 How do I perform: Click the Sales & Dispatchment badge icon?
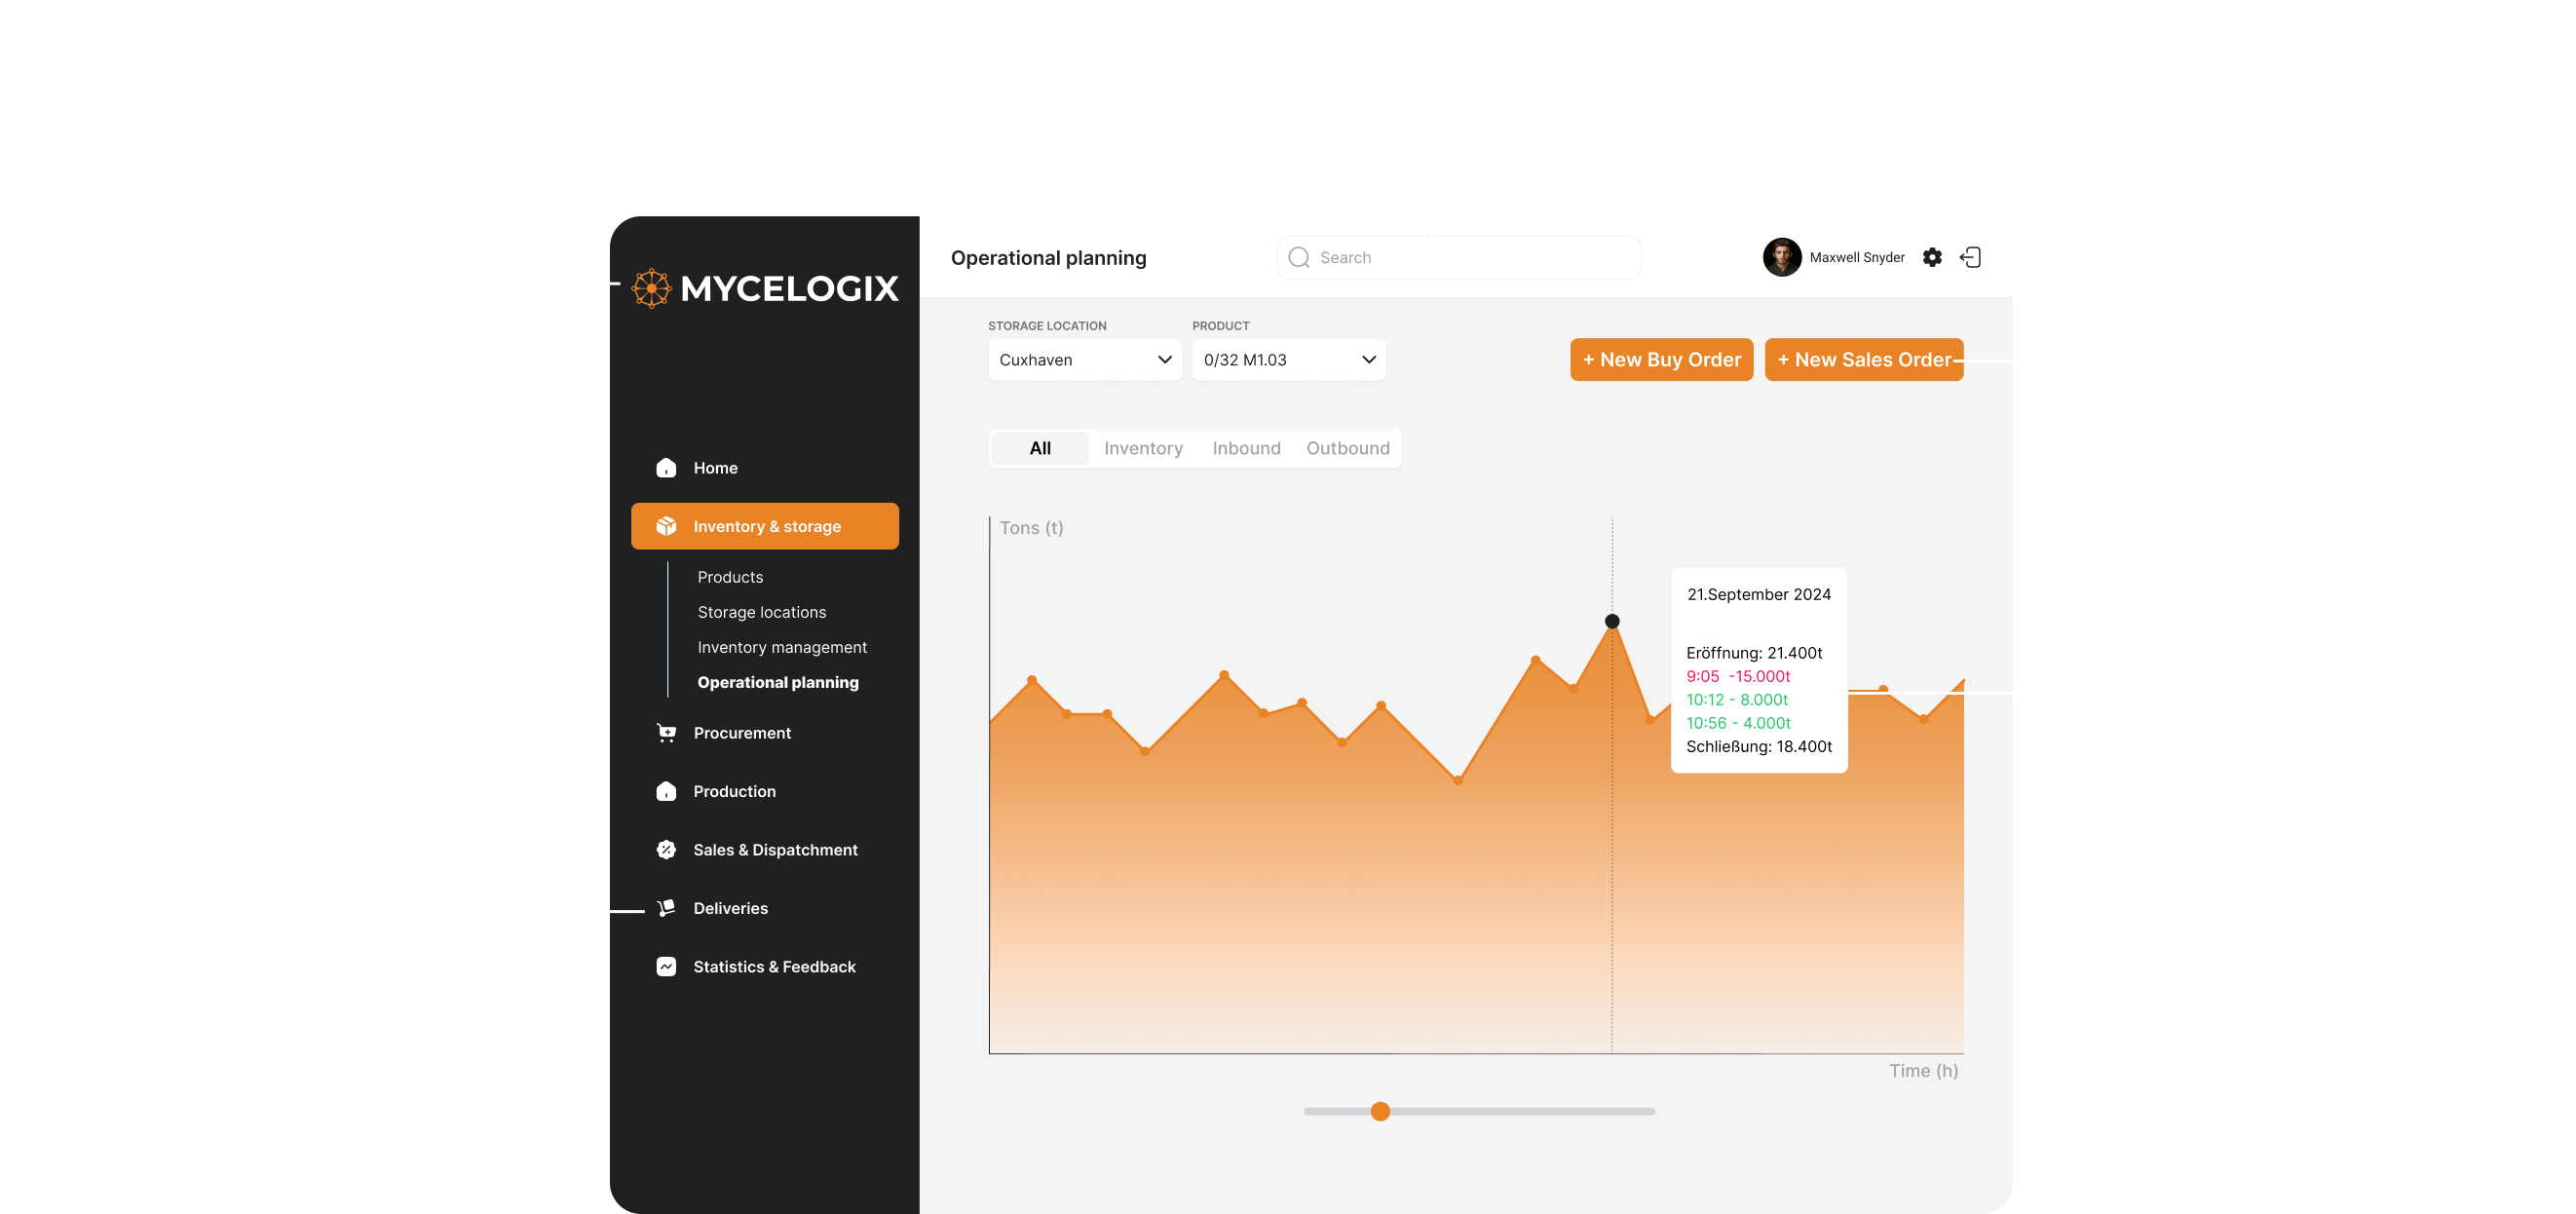pos(666,850)
